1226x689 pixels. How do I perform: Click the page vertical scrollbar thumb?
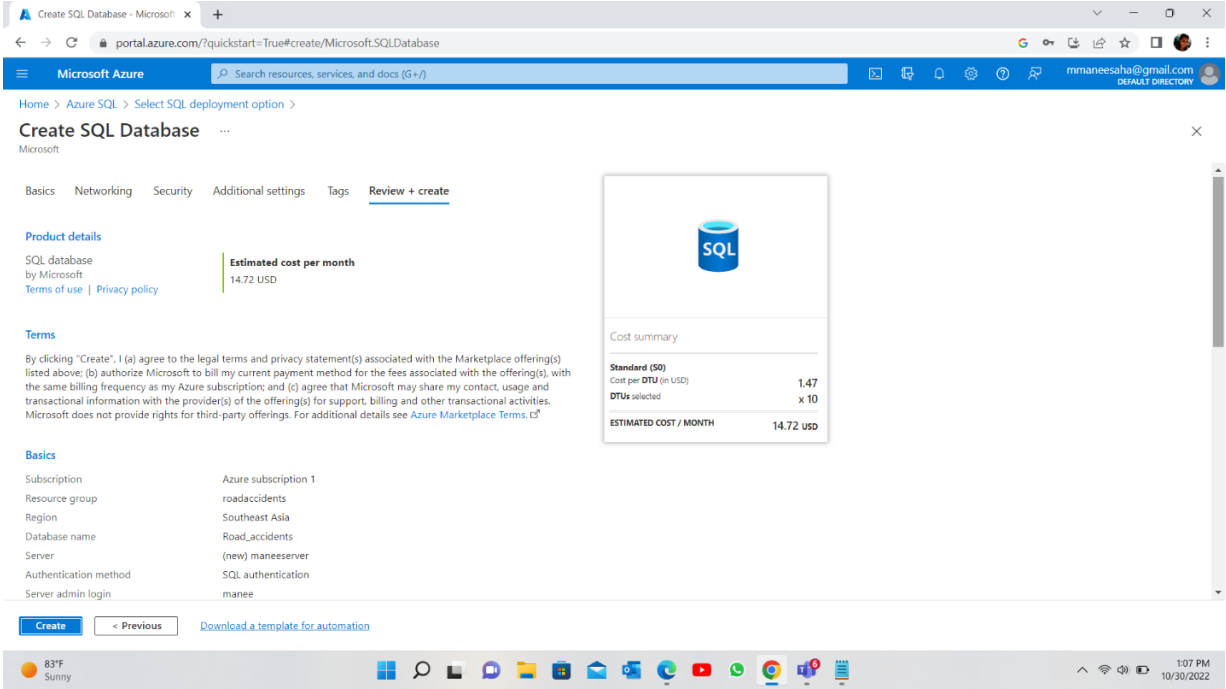(1217, 262)
